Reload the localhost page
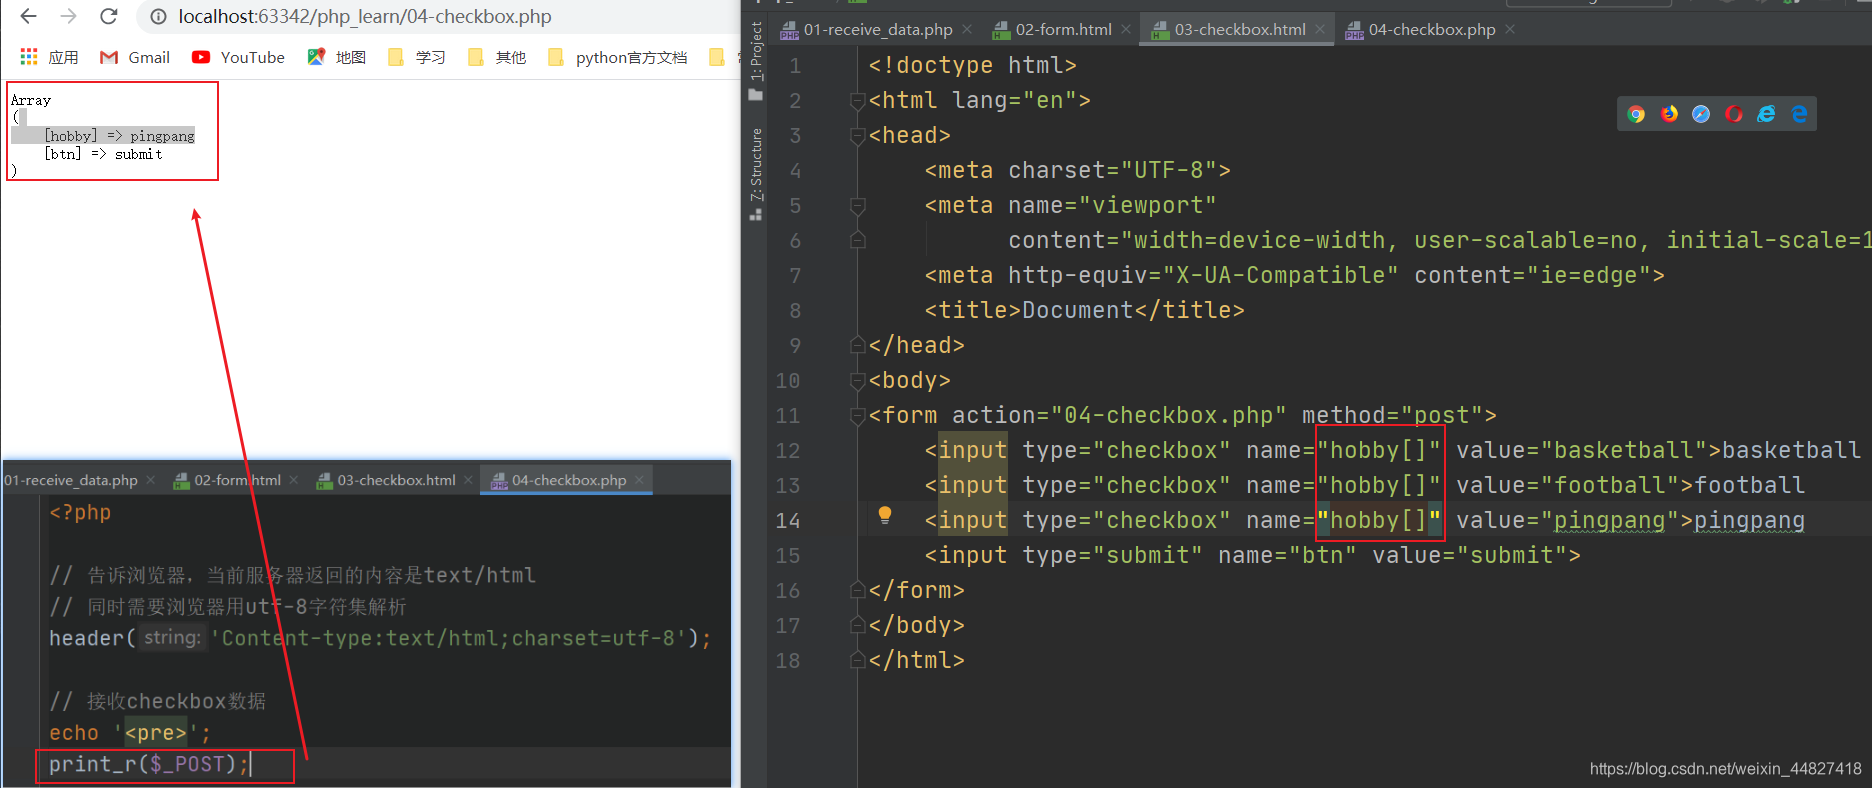1872x788 pixels. [x=109, y=16]
